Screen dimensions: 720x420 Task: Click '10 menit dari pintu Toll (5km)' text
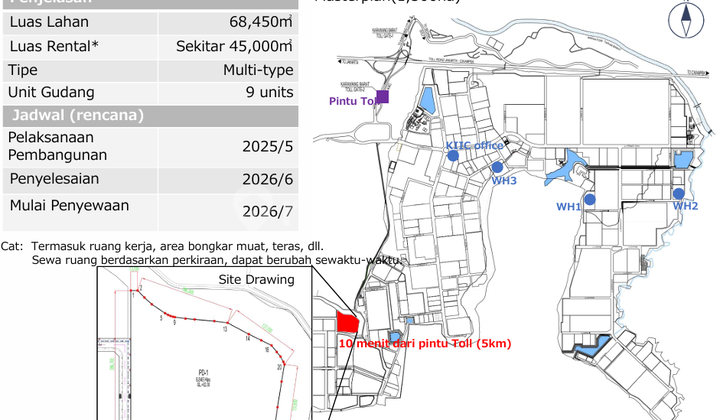click(x=425, y=344)
